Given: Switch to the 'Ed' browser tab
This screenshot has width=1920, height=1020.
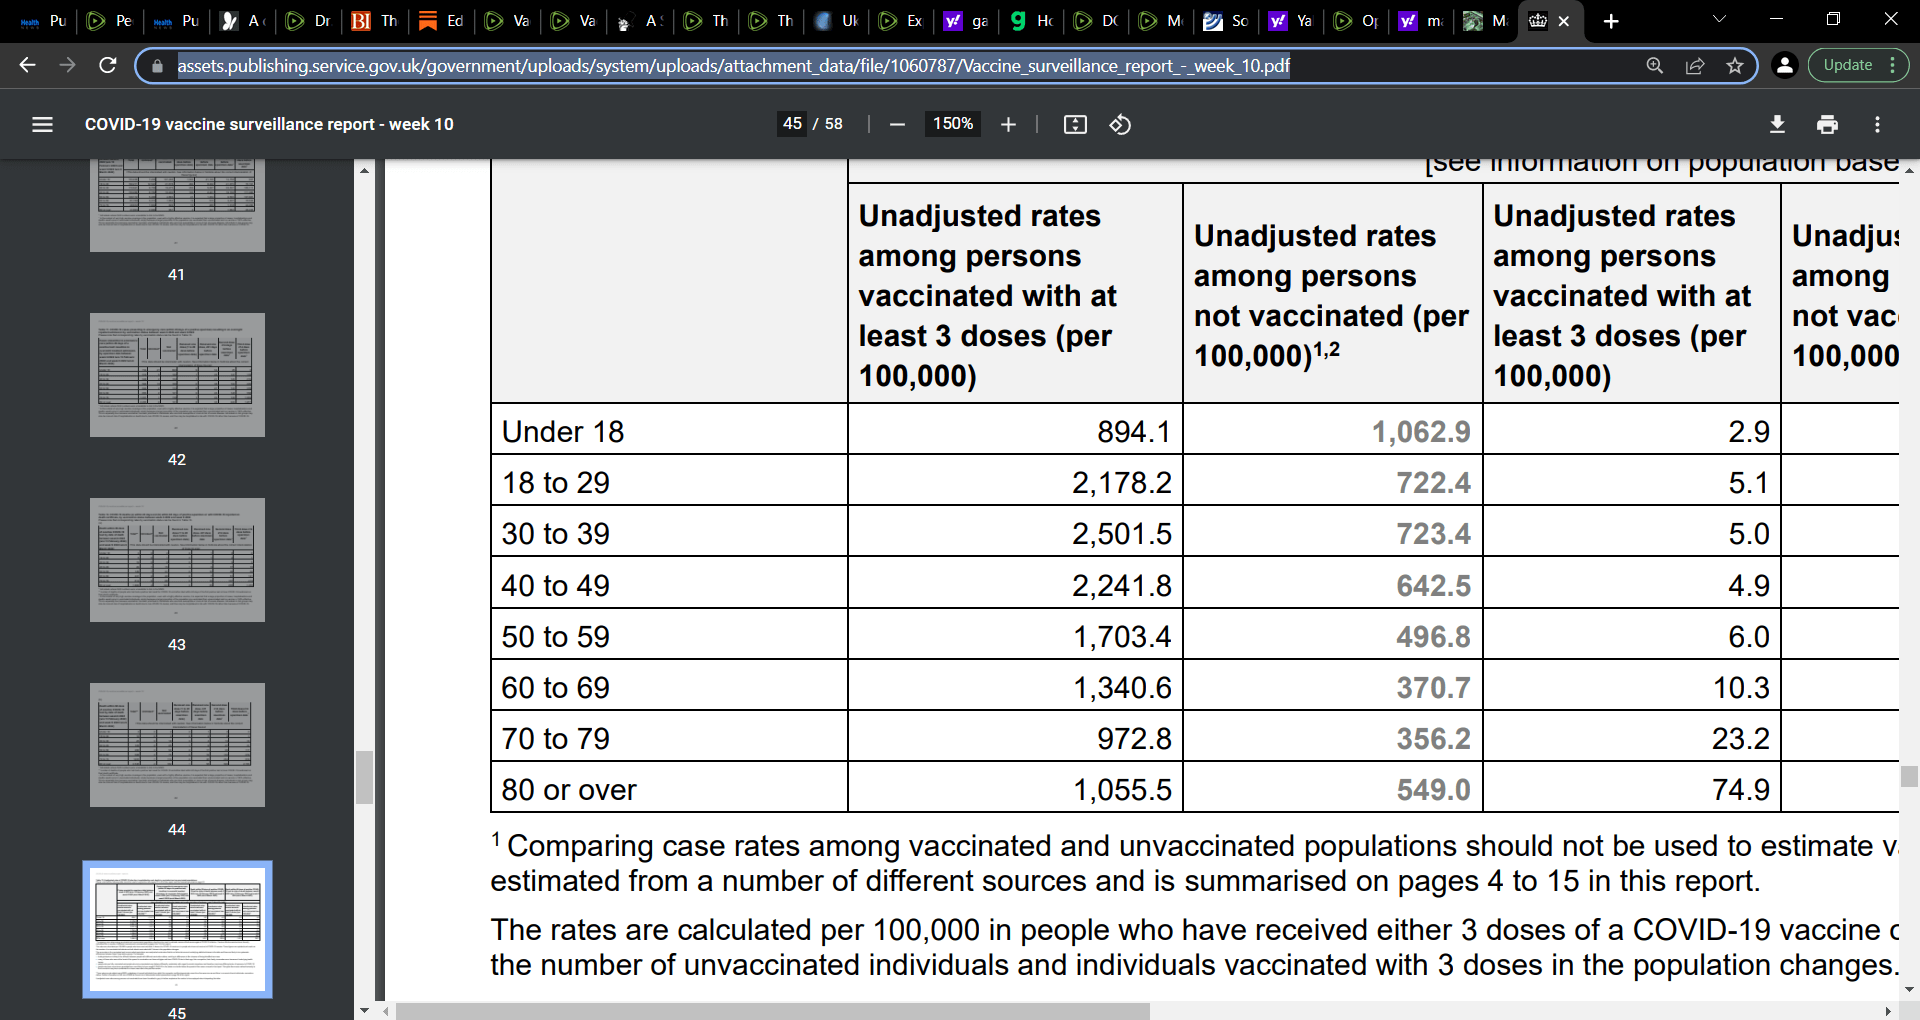Looking at the screenshot, I should tap(441, 21).
